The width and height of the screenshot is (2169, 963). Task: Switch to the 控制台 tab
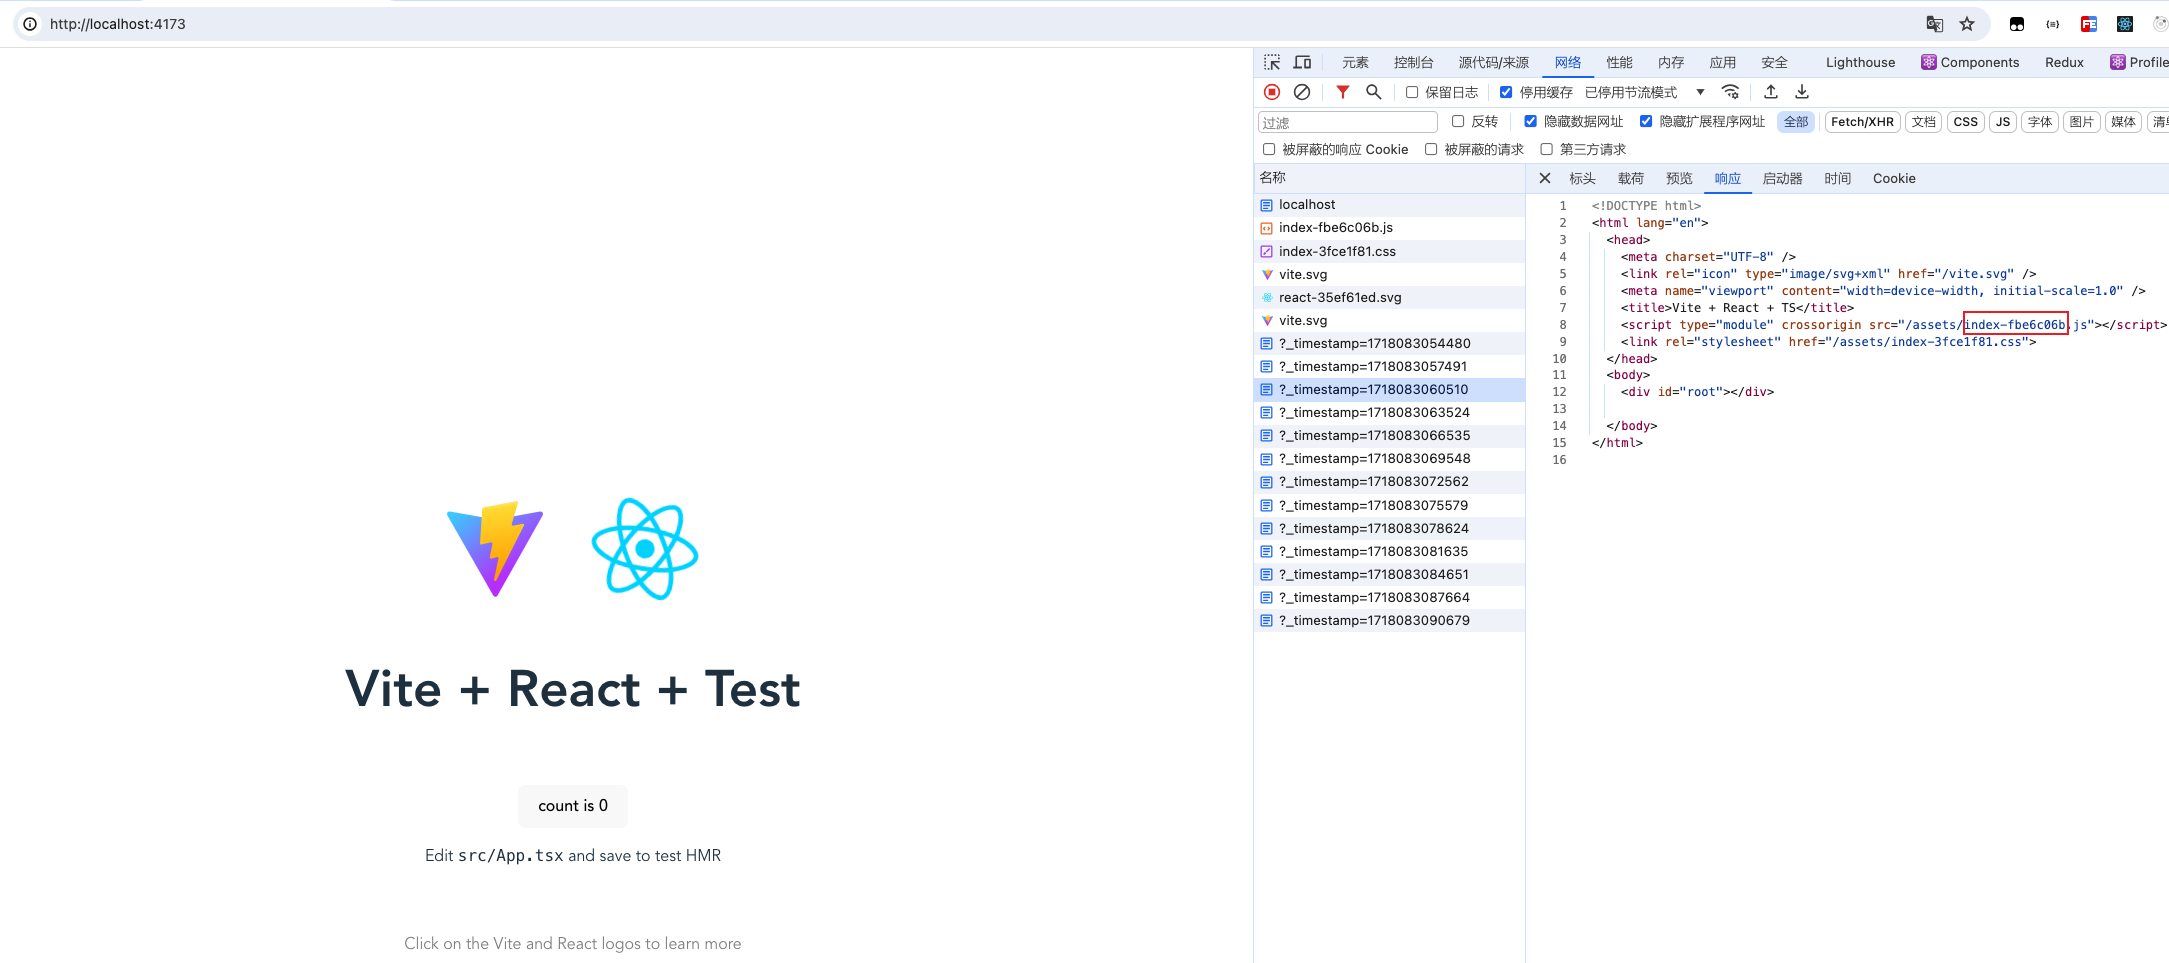pyautogui.click(x=1413, y=62)
